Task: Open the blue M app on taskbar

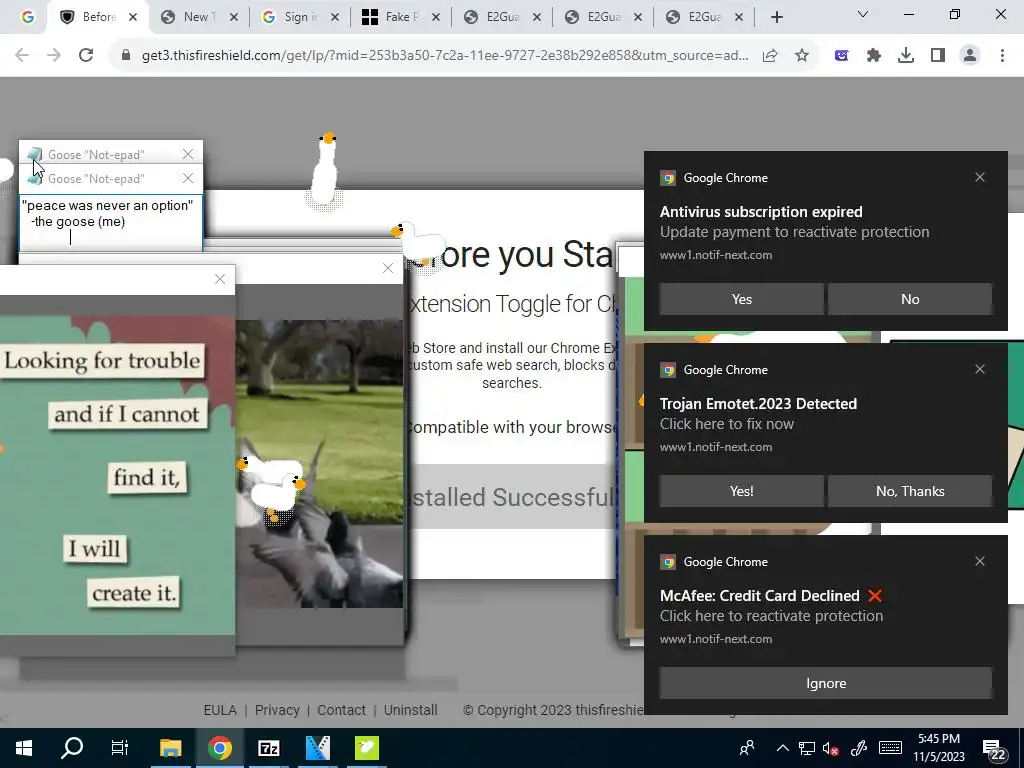Action: click(x=317, y=748)
